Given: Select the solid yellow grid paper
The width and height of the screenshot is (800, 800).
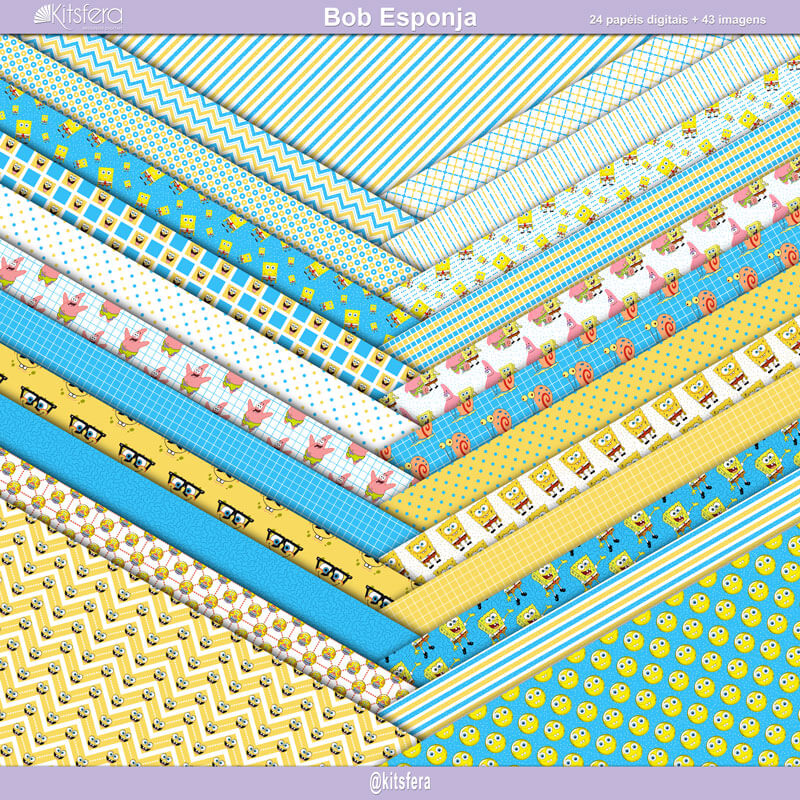Looking at the screenshot, I should [597, 505].
